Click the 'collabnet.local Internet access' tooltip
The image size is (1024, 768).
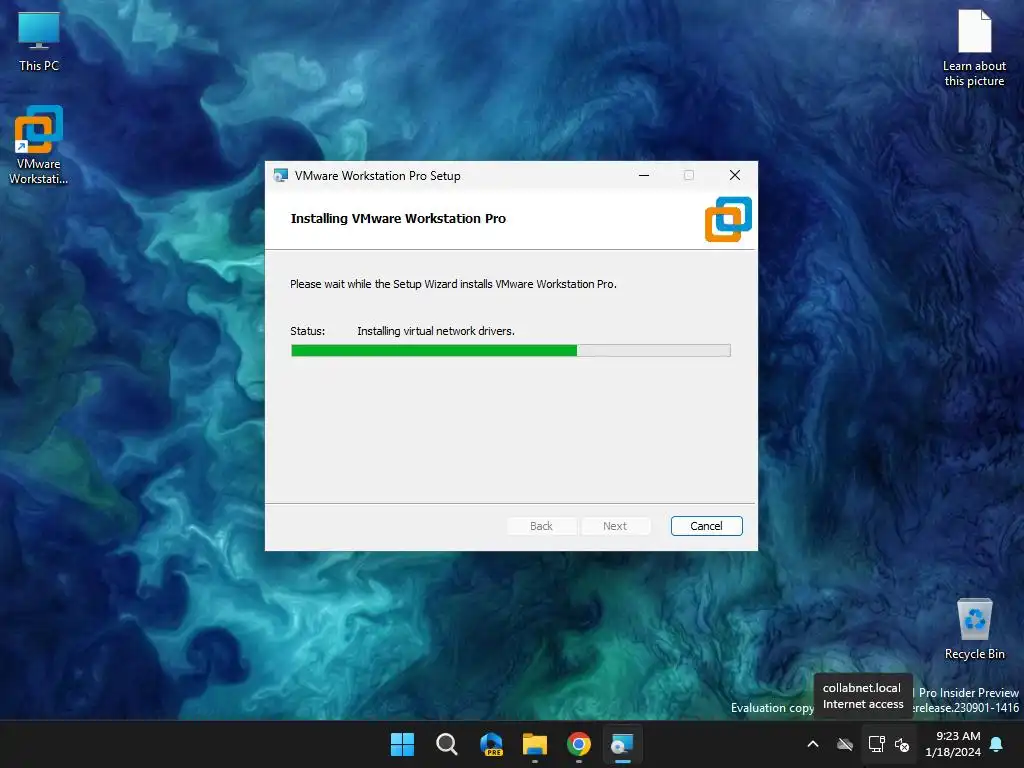pos(863,696)
